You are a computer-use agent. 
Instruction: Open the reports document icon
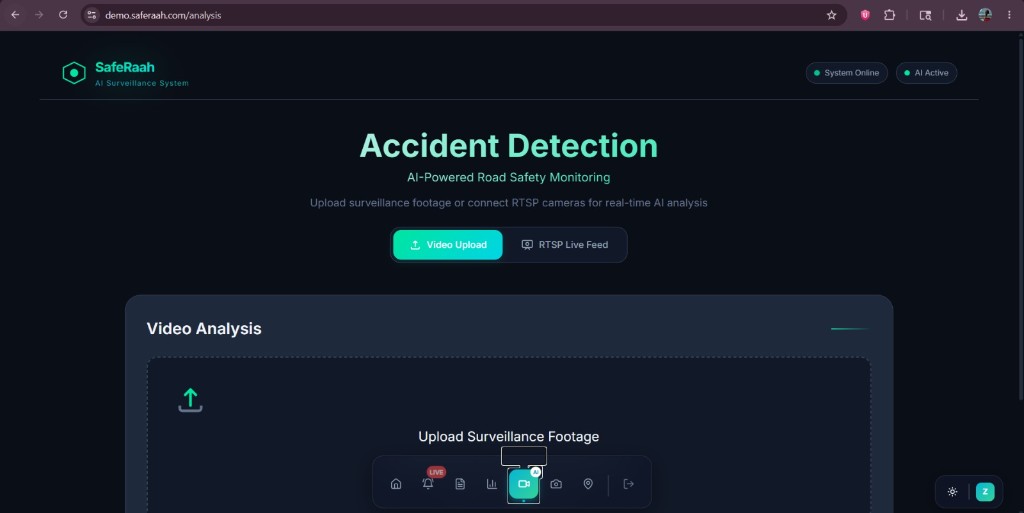(x=460, y=484)
